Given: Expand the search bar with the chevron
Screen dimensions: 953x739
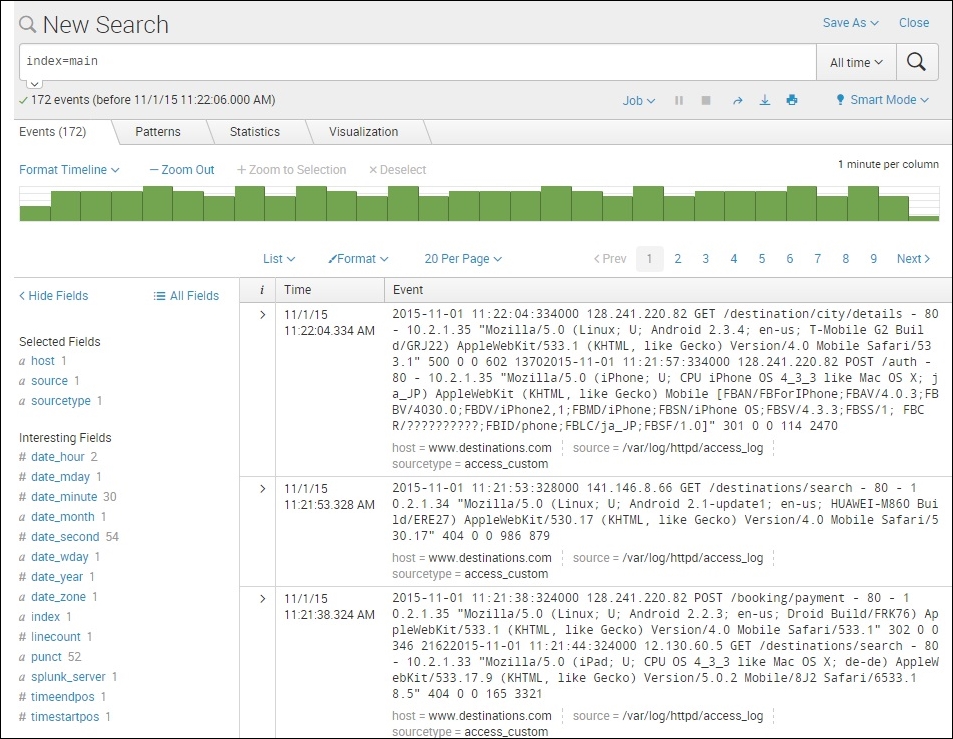Looking at the screenshot, I should pos(34,84).
